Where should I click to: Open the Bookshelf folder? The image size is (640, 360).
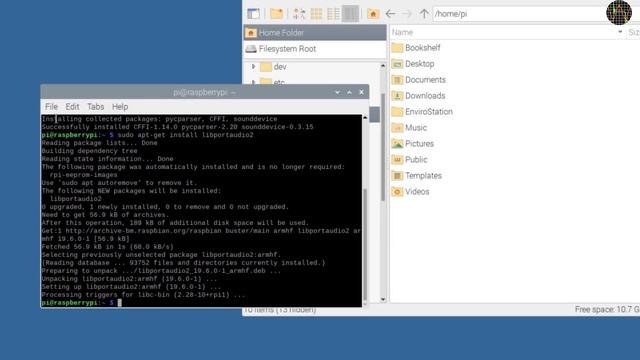coord(416,48)
